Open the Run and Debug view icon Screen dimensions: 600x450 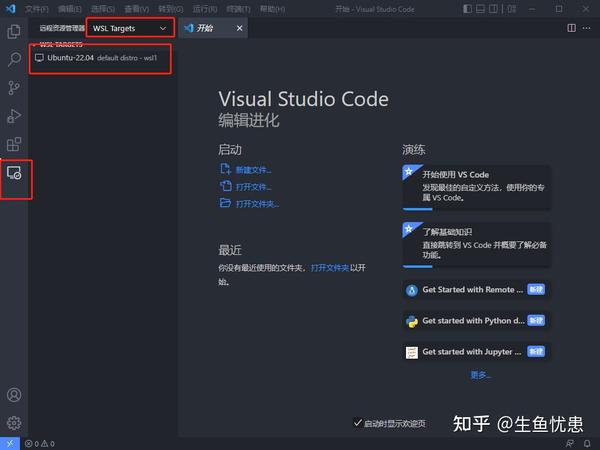tap(14, 116)
